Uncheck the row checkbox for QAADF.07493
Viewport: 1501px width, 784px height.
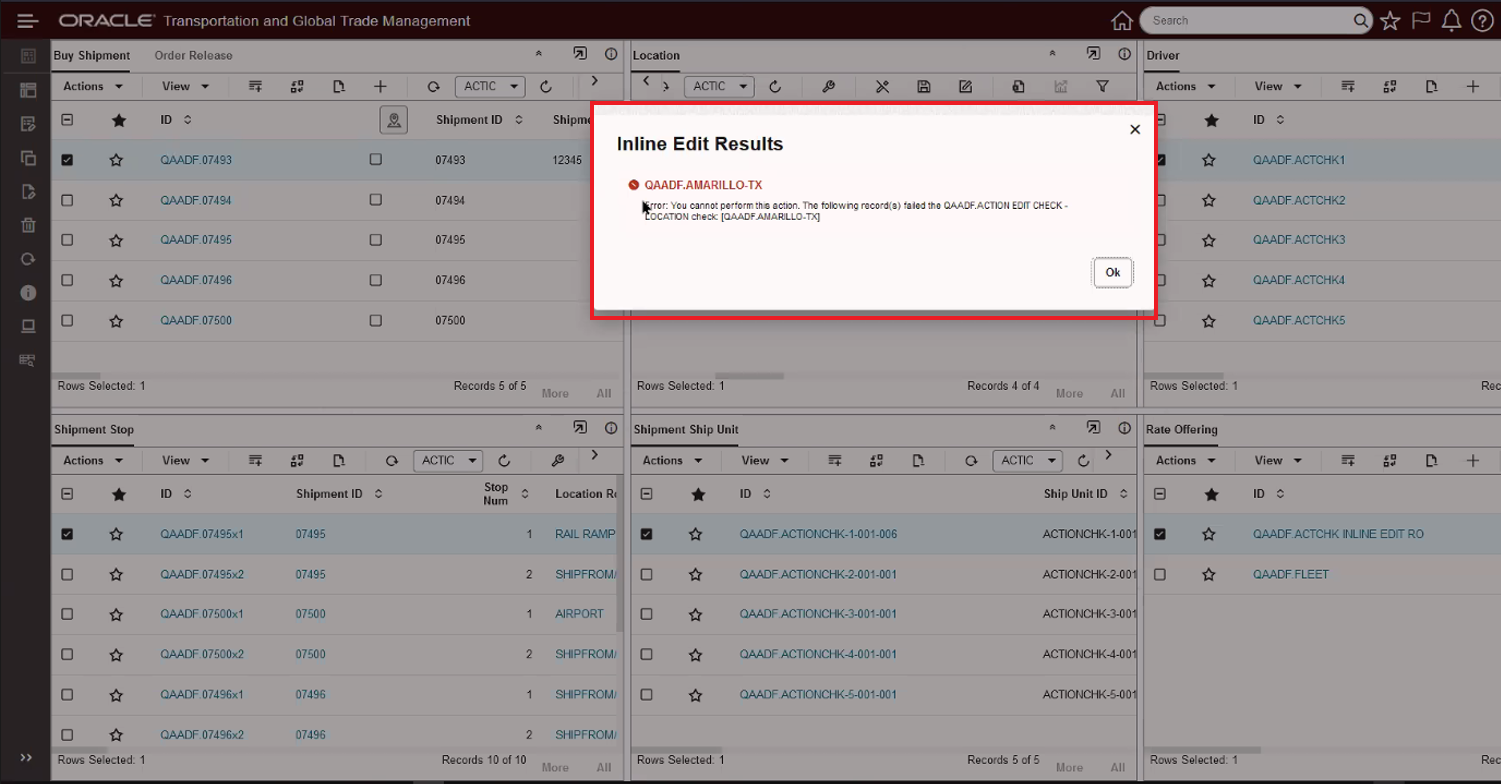click(x=67, y=160)
